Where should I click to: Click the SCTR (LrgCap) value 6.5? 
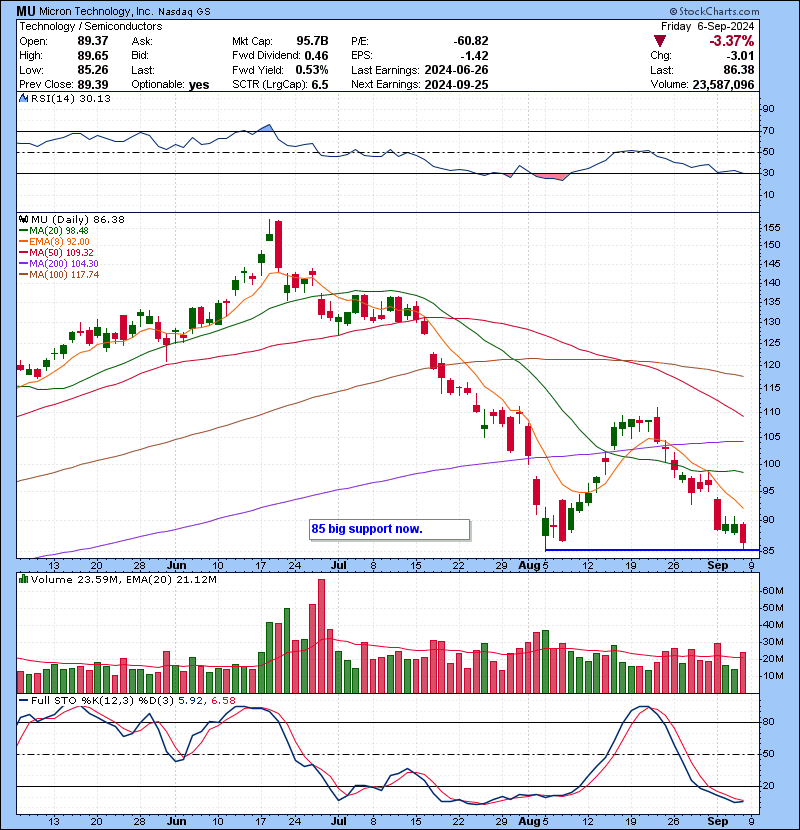point(320,85)
